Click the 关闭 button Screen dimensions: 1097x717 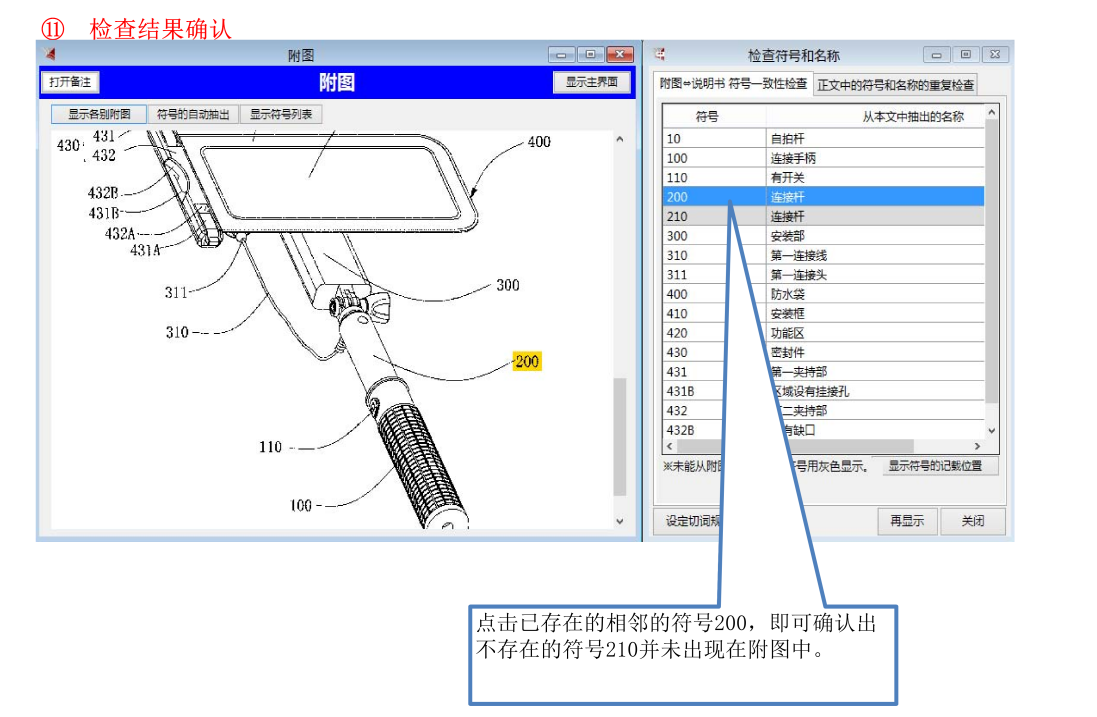point(972,521)
